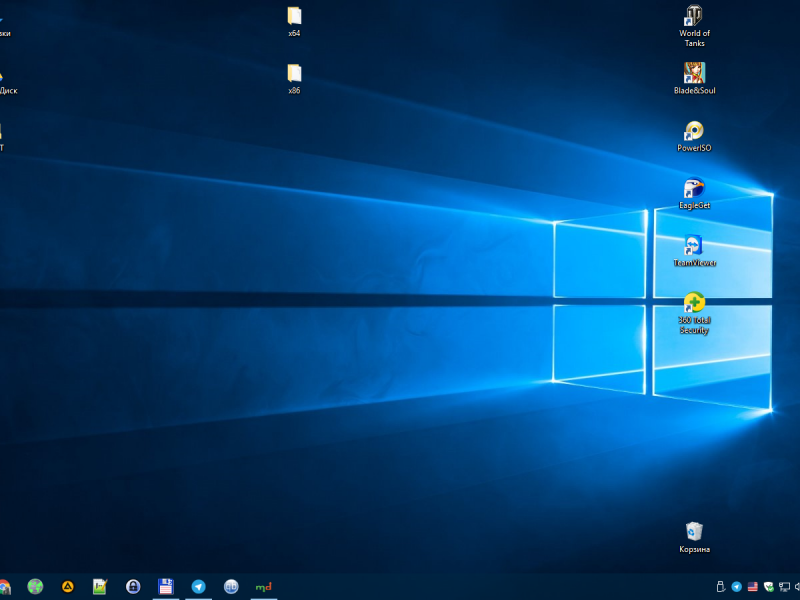The height and width of the screenshot is (600, 800).
Task: Select the x64 folder on the desktop
Action: (294, 21)
